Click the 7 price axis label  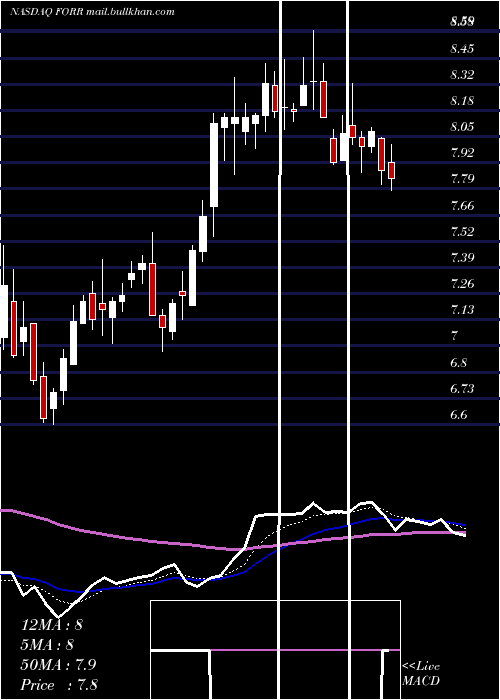455,336
